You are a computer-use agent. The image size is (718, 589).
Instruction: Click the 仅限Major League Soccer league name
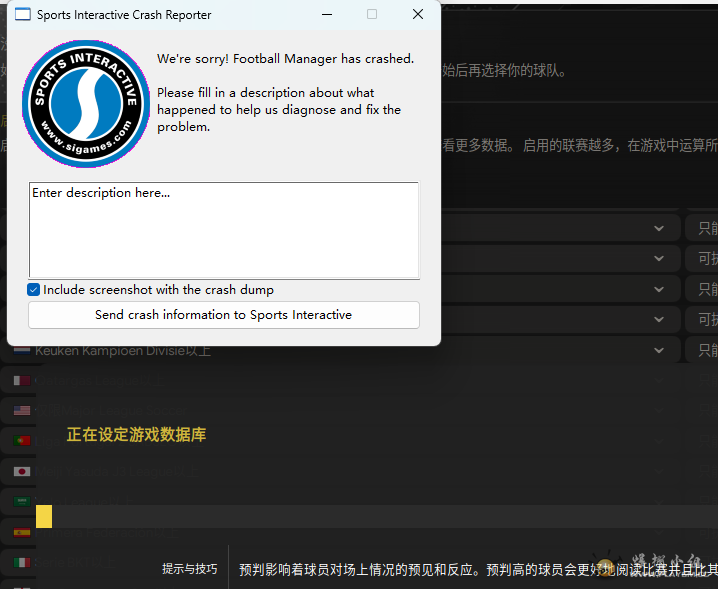point(111,410)
